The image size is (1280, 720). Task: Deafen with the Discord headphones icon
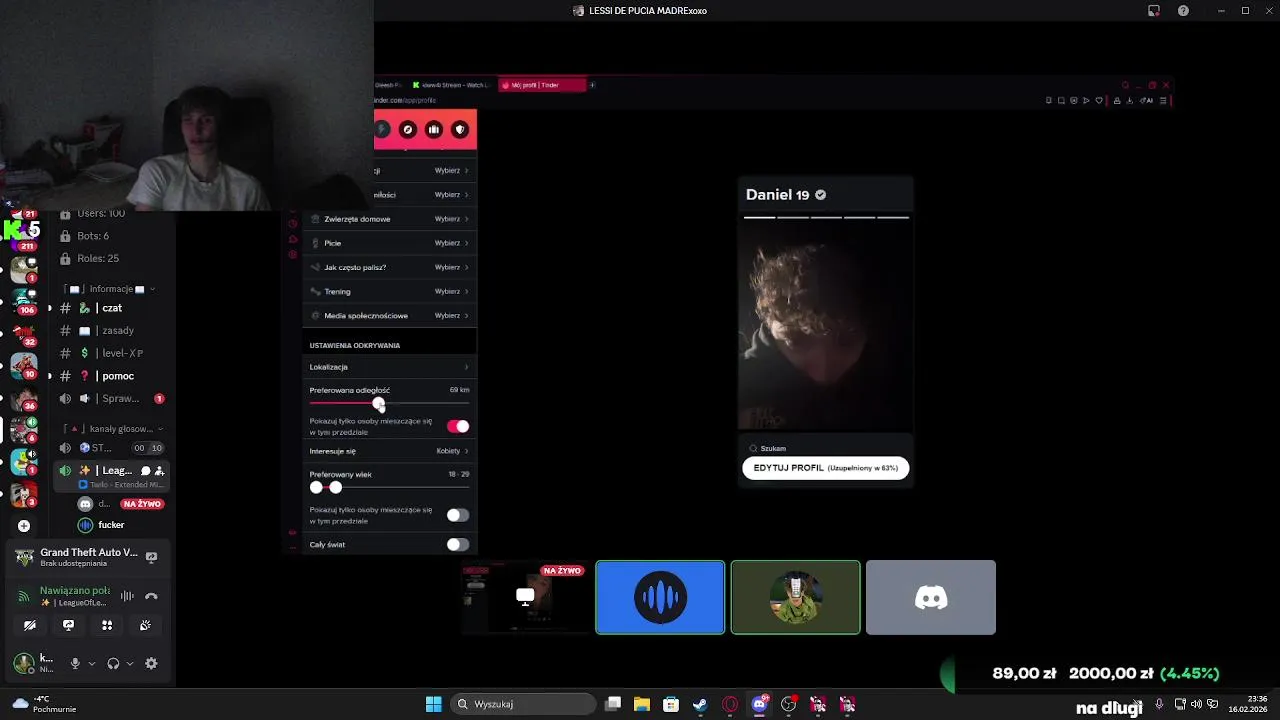[x=113, y=663]
